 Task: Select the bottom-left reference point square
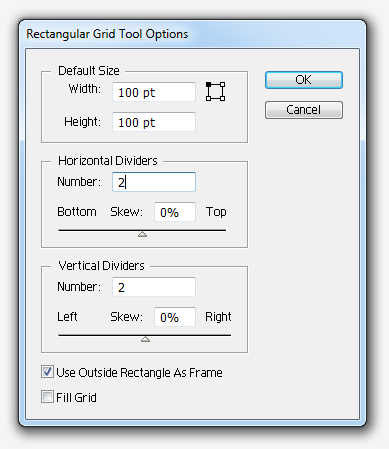(209, 98)
